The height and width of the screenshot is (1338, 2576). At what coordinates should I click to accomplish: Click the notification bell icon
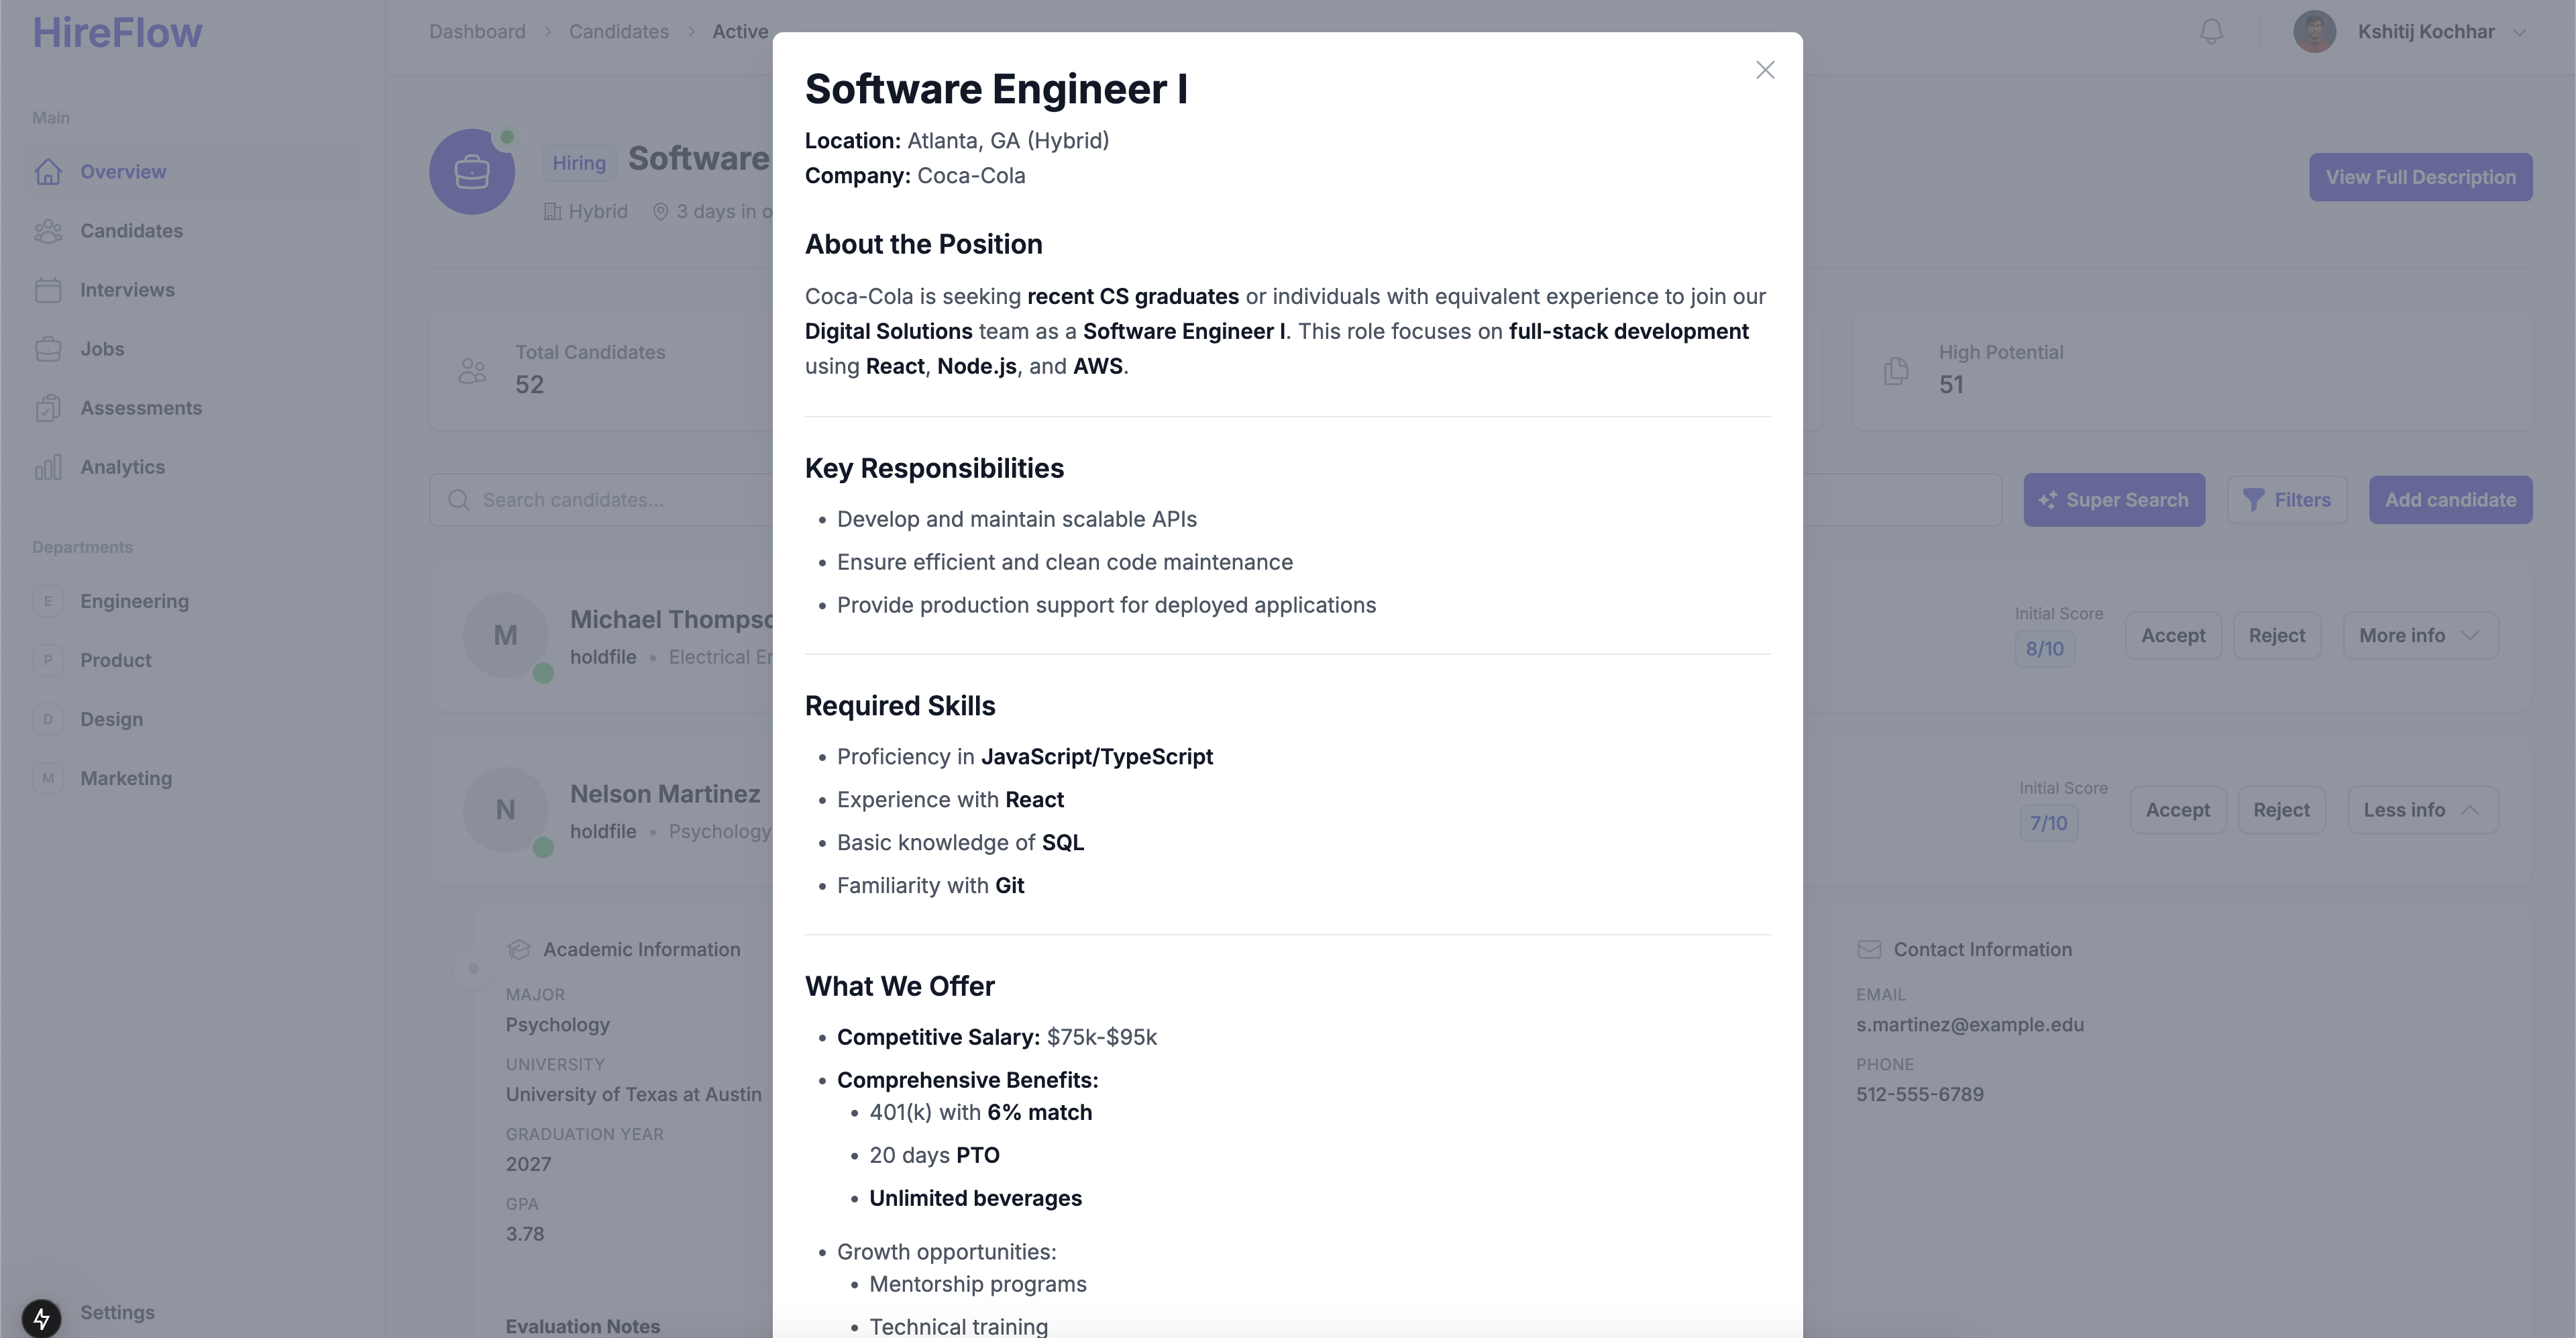[x=2211, y=32]
